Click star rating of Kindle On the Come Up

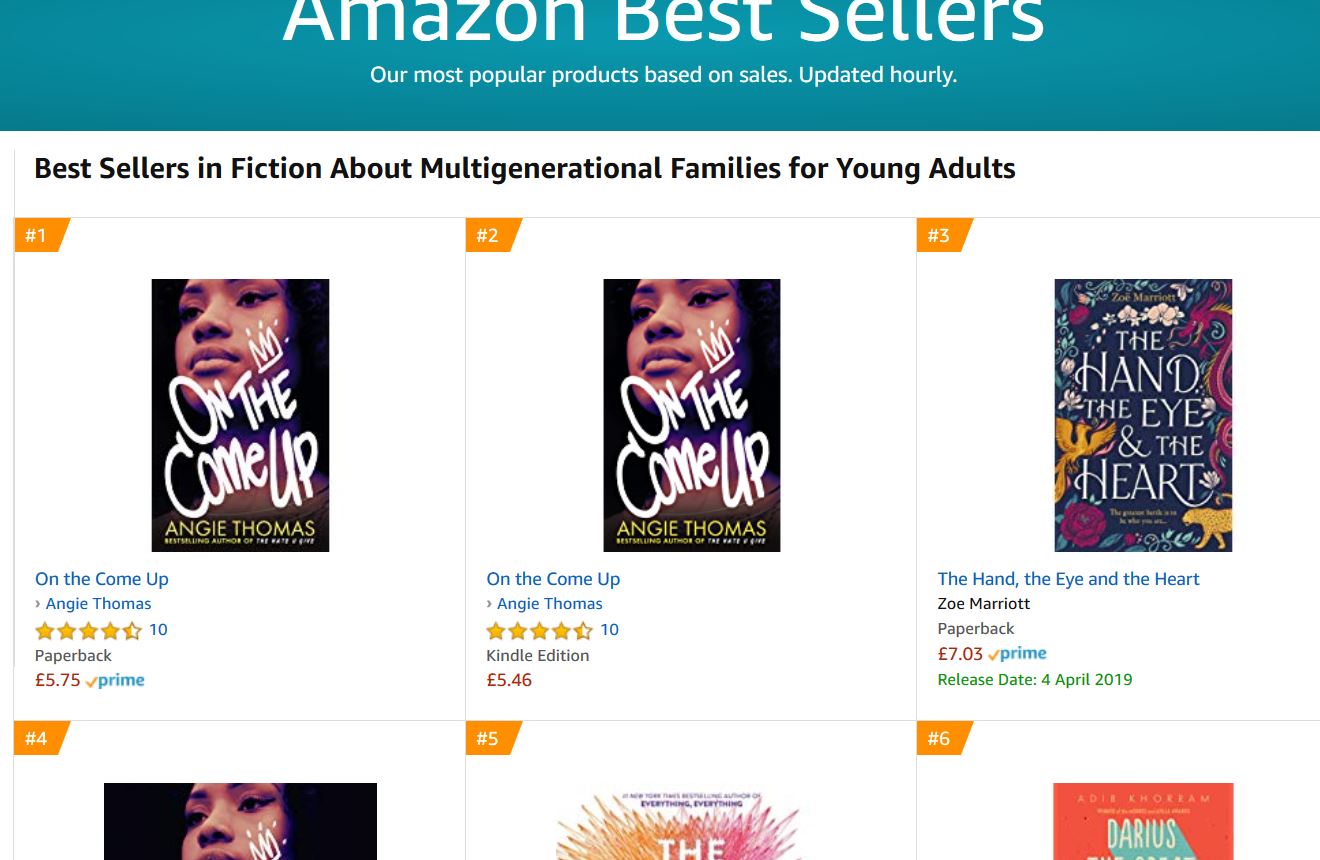539,631
